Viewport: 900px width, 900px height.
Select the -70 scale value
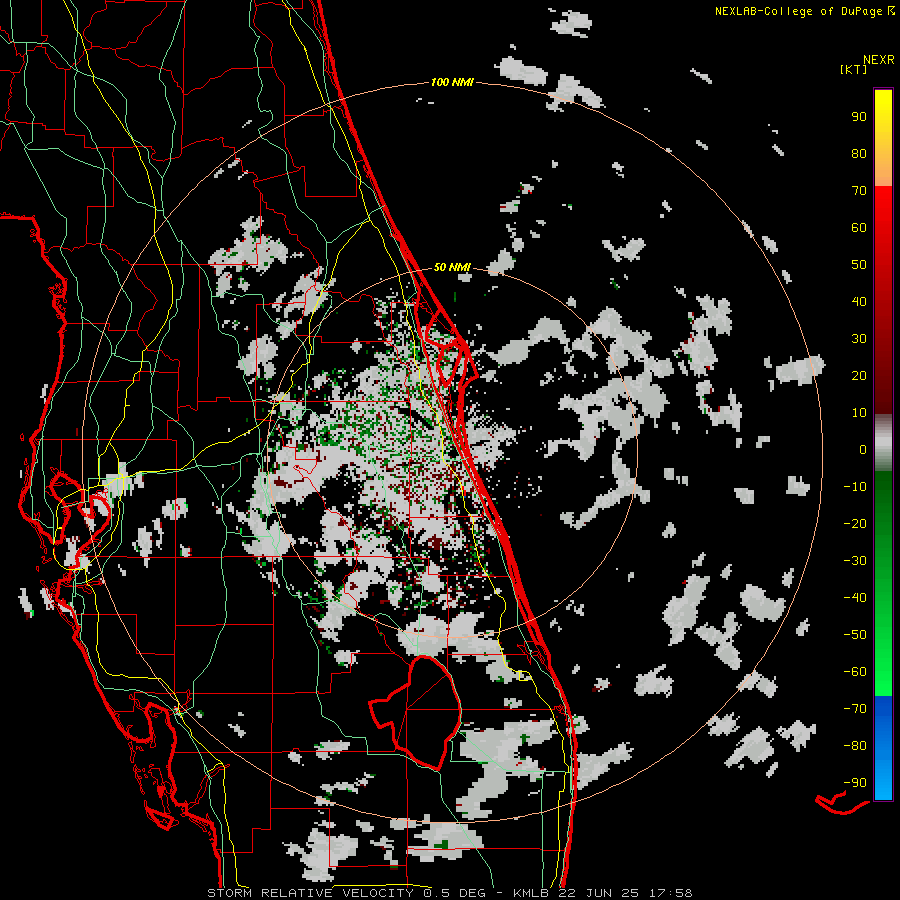[855, 709]
